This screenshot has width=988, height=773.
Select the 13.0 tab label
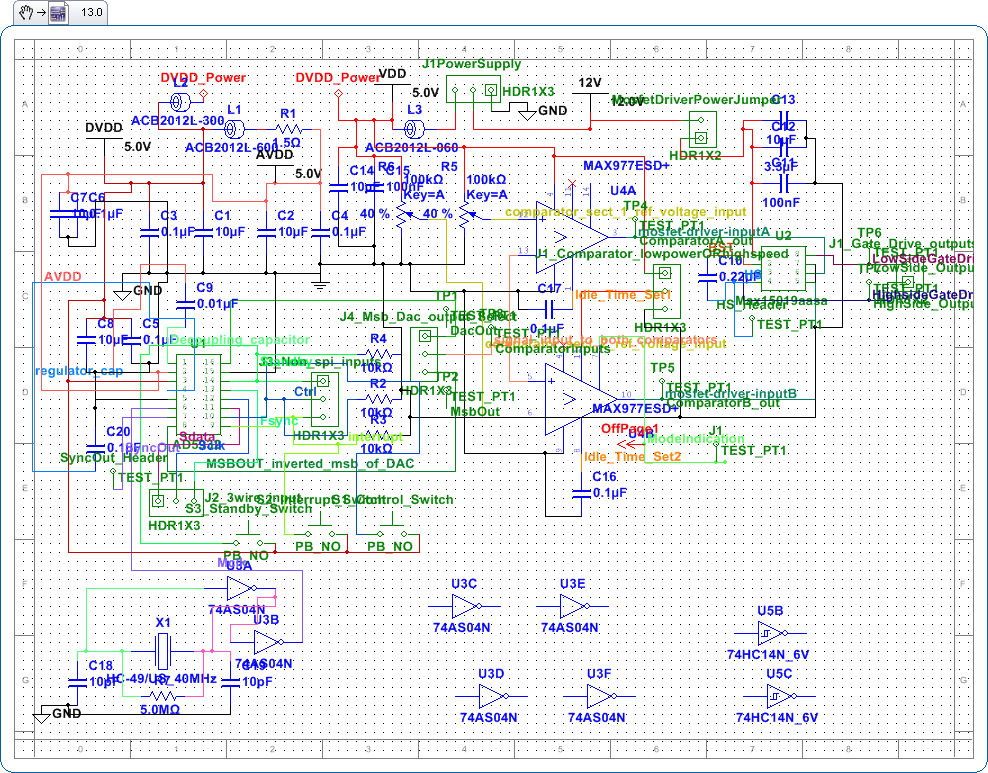[x=92, y=13]
